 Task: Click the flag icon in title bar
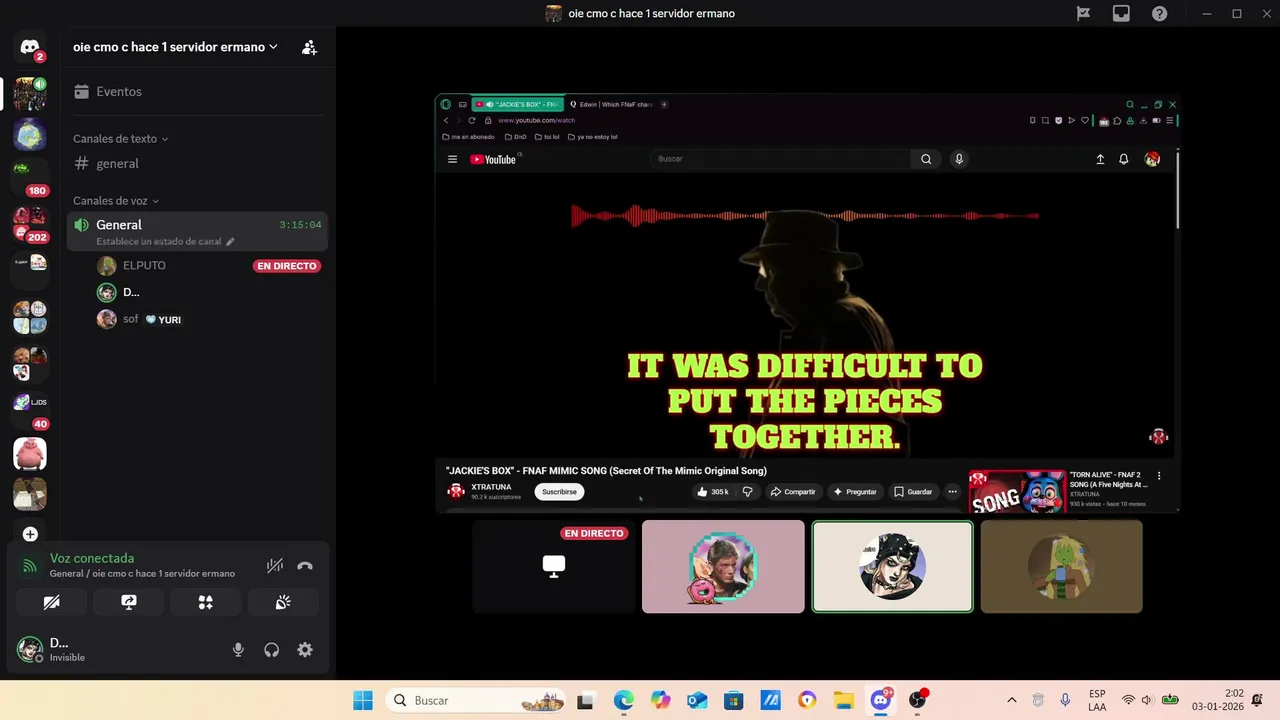click(x=1083, y=13)
